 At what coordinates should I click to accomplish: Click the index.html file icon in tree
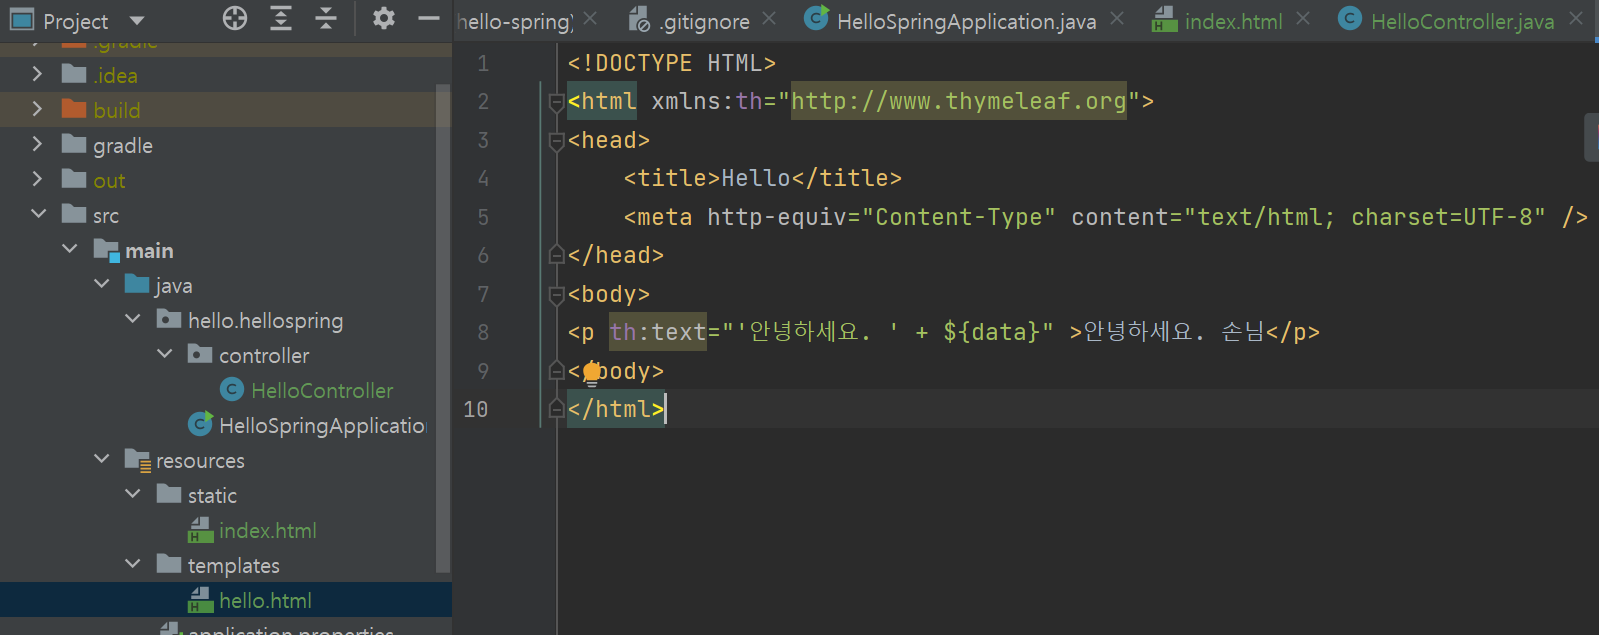[x=201, y=530]
